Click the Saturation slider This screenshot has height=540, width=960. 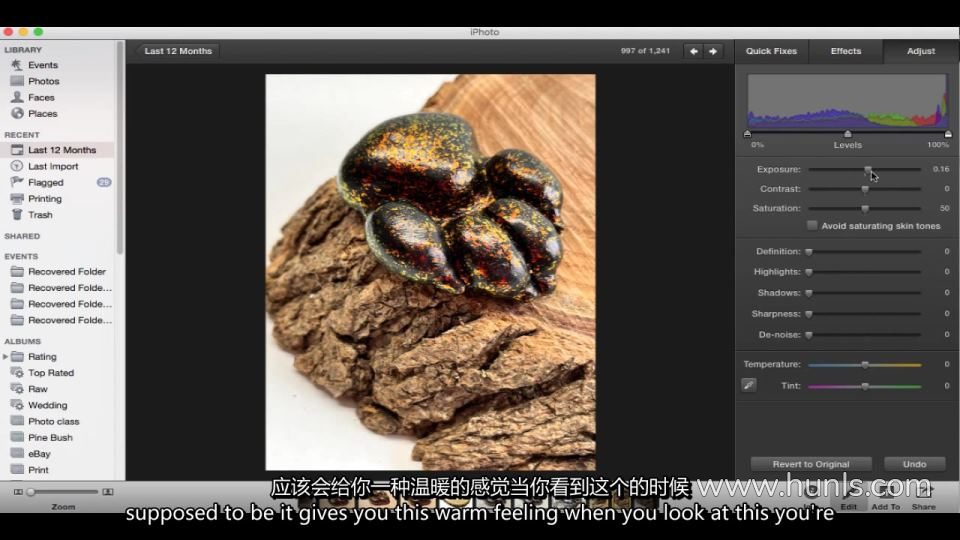pyautogui.click(x=864, y=209)
